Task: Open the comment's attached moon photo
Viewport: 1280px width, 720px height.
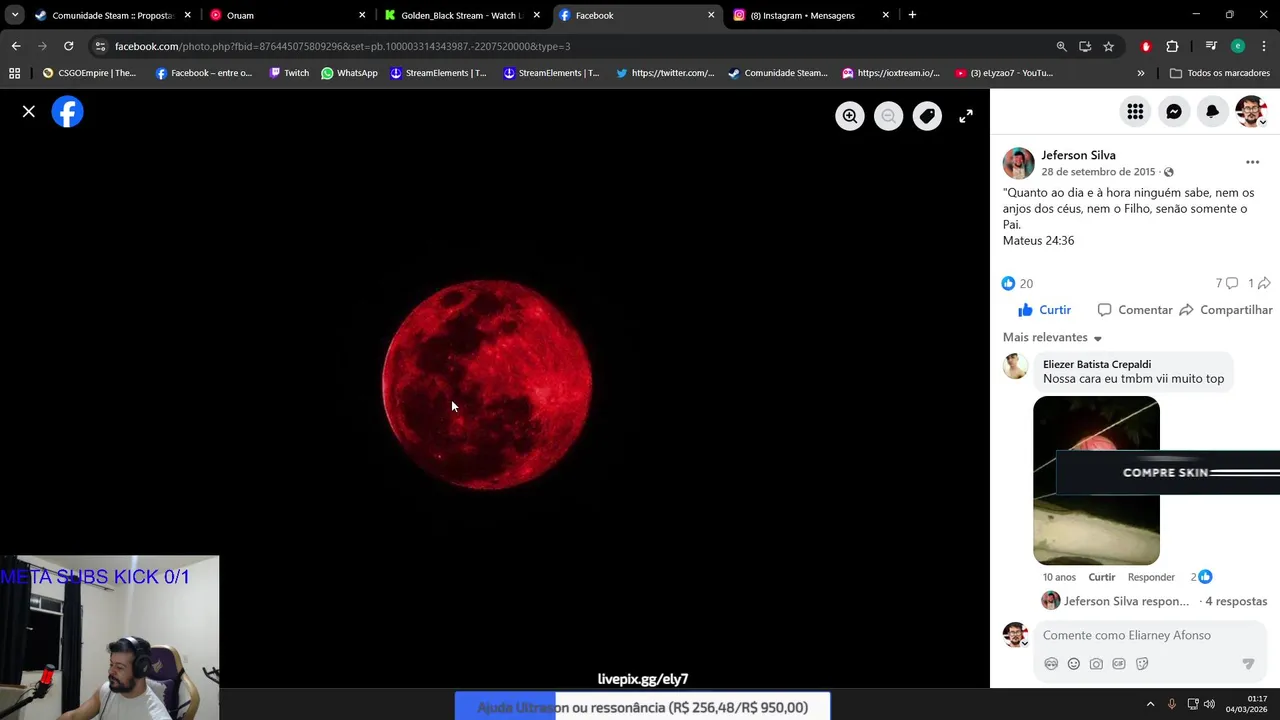Action: [1096, 480]
